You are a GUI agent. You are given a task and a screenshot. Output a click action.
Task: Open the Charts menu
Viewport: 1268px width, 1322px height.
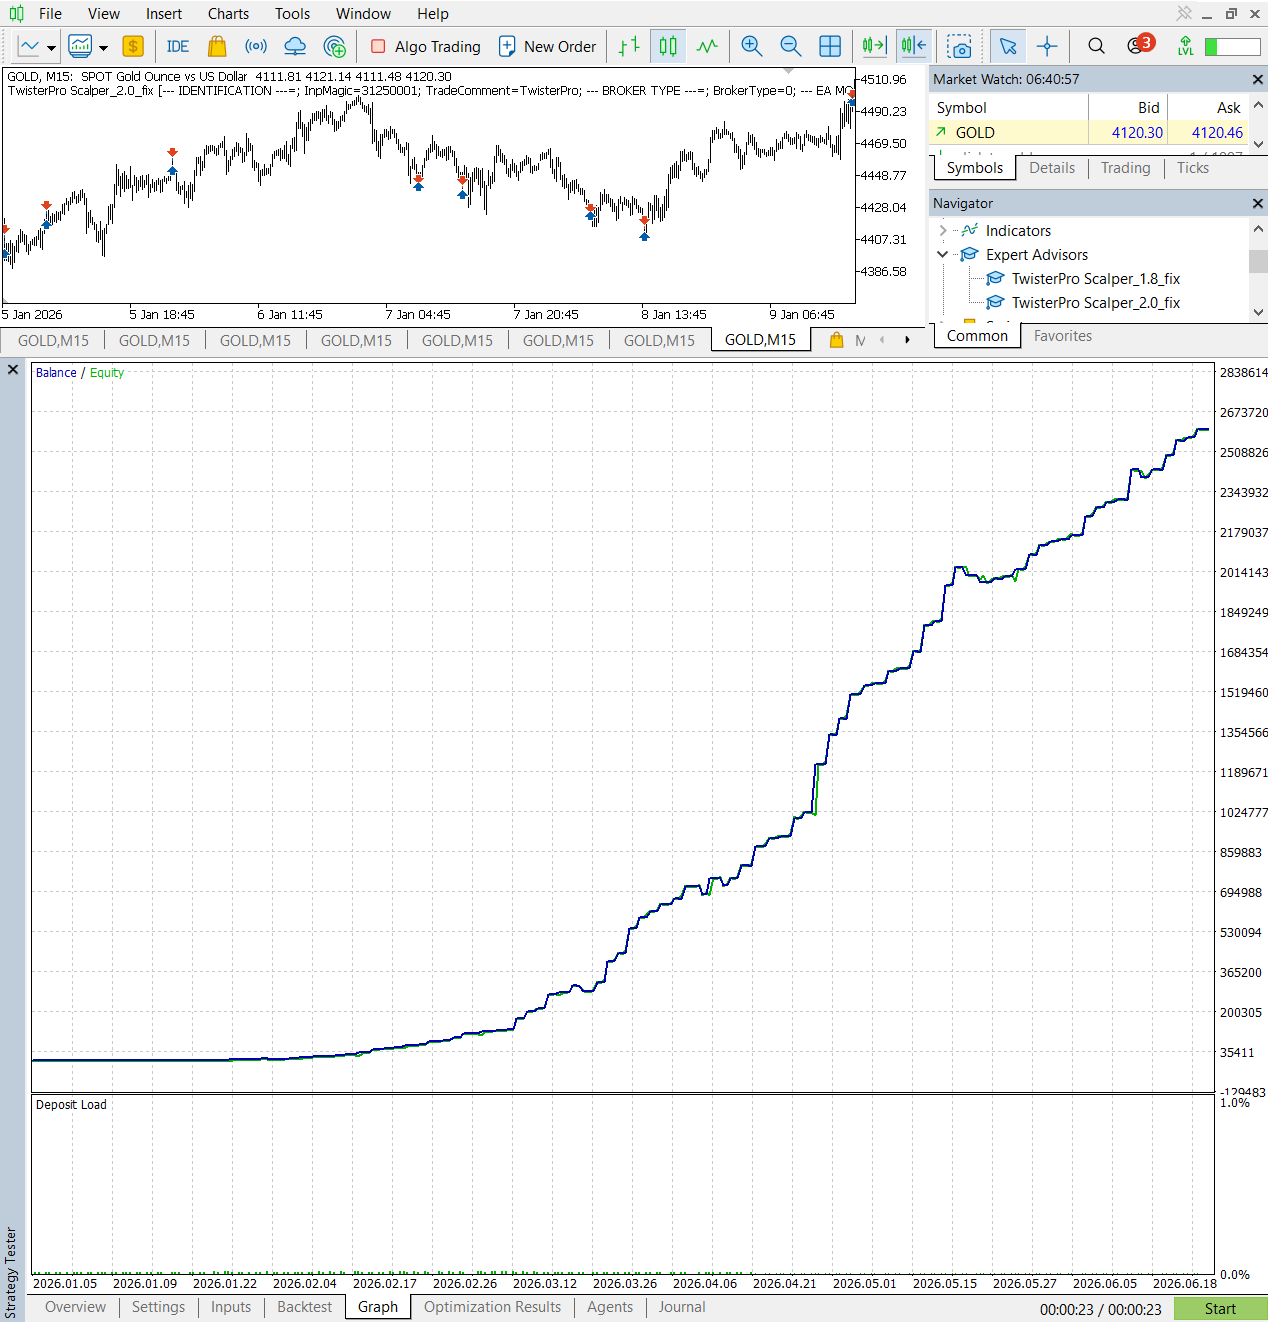coord(229,14)
